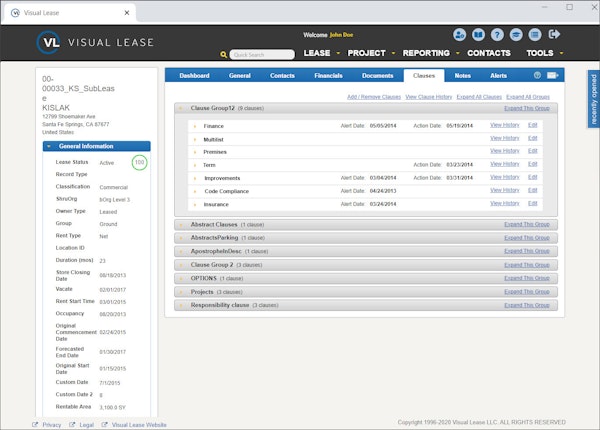Open the Visual Lease Website footer link
The height and width of the screenshot is (430, 600).
(139, 425)
